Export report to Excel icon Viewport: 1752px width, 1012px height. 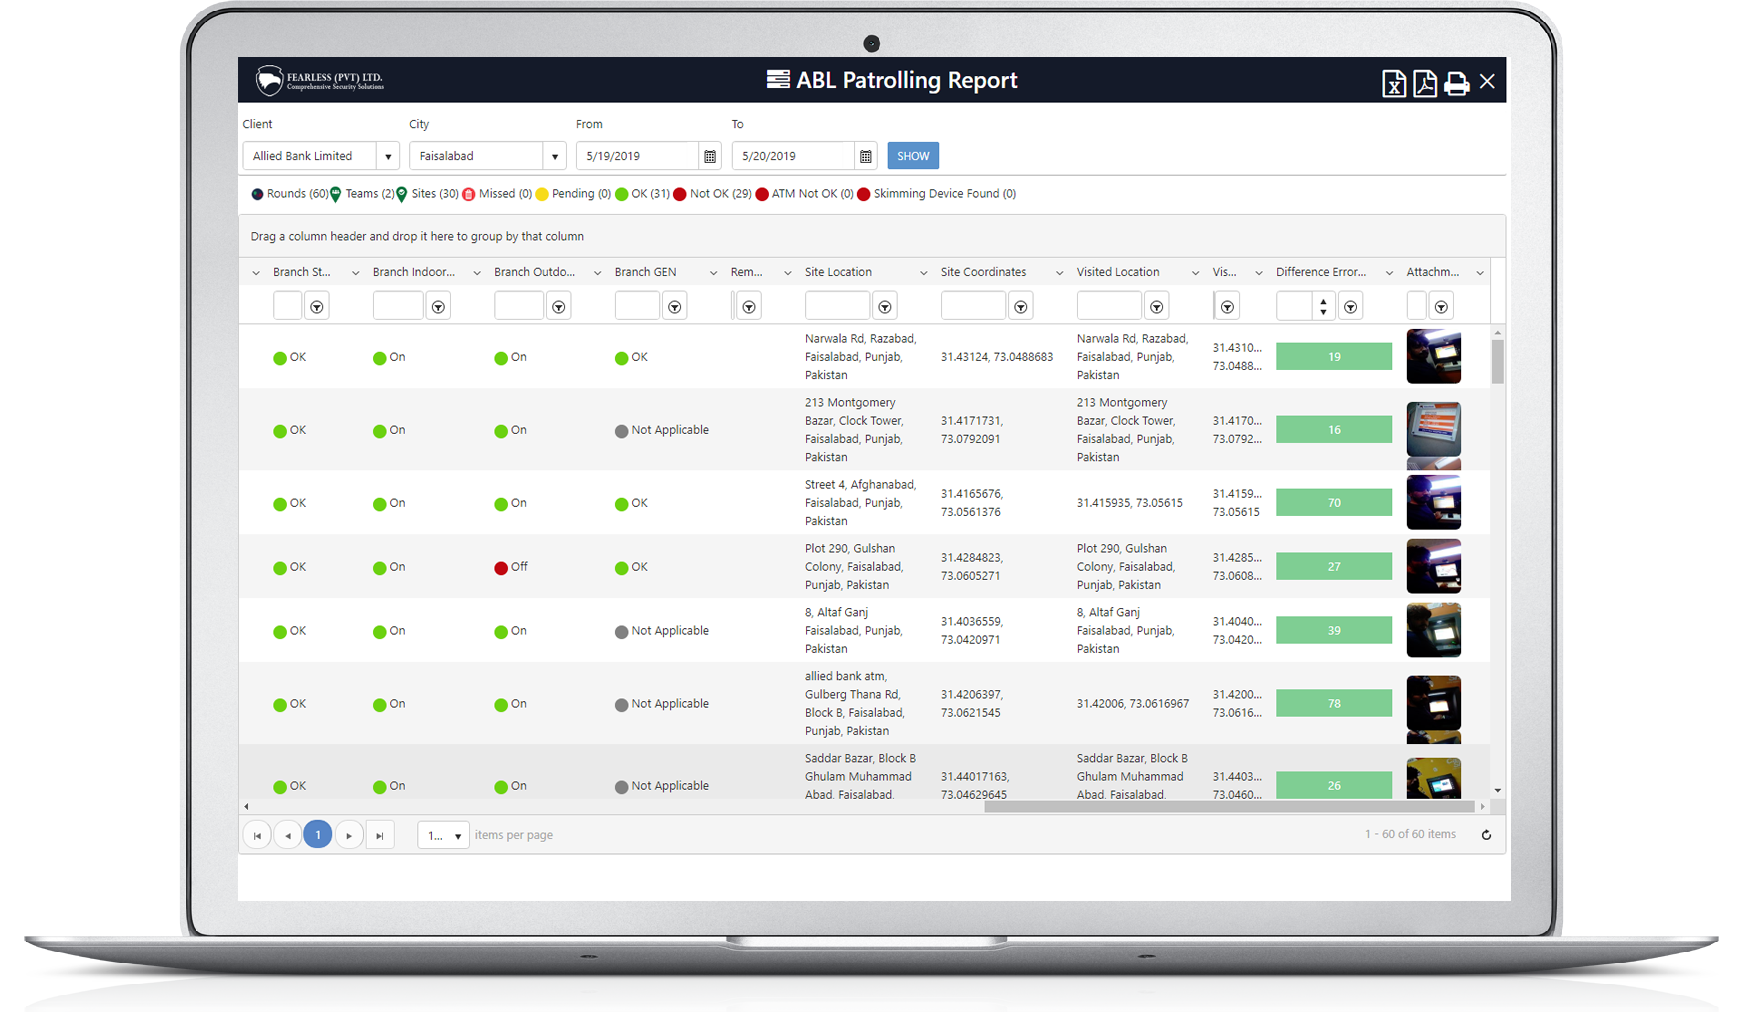coord(1393,83)
